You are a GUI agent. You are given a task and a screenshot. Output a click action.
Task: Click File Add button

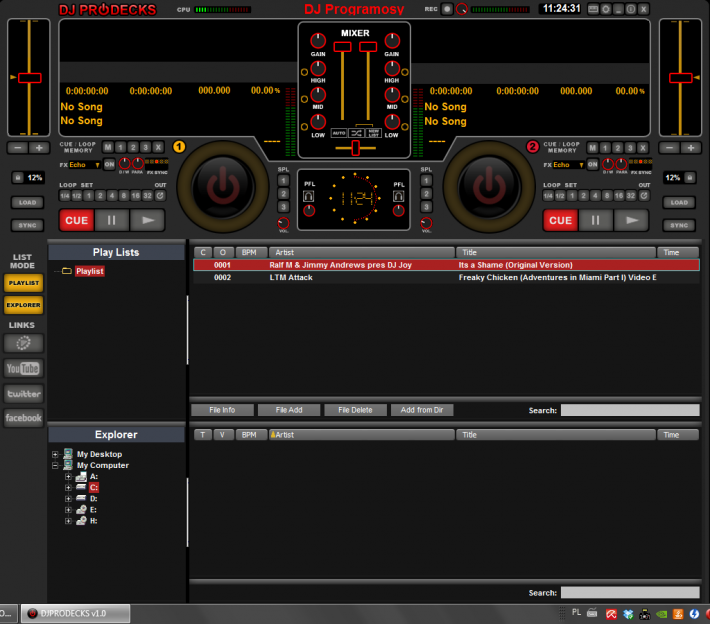pyautogui.click(x=289, y=410)
